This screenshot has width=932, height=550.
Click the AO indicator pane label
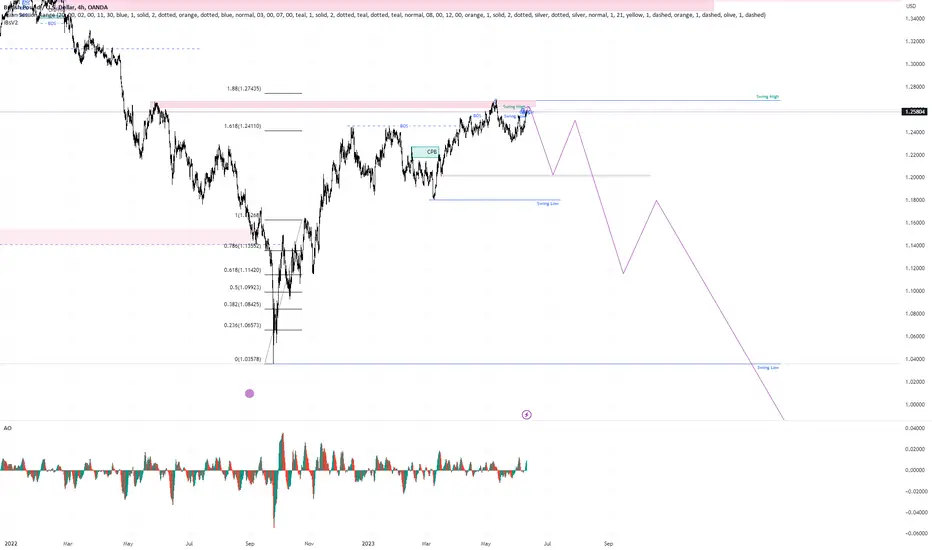tap(8, 428)
